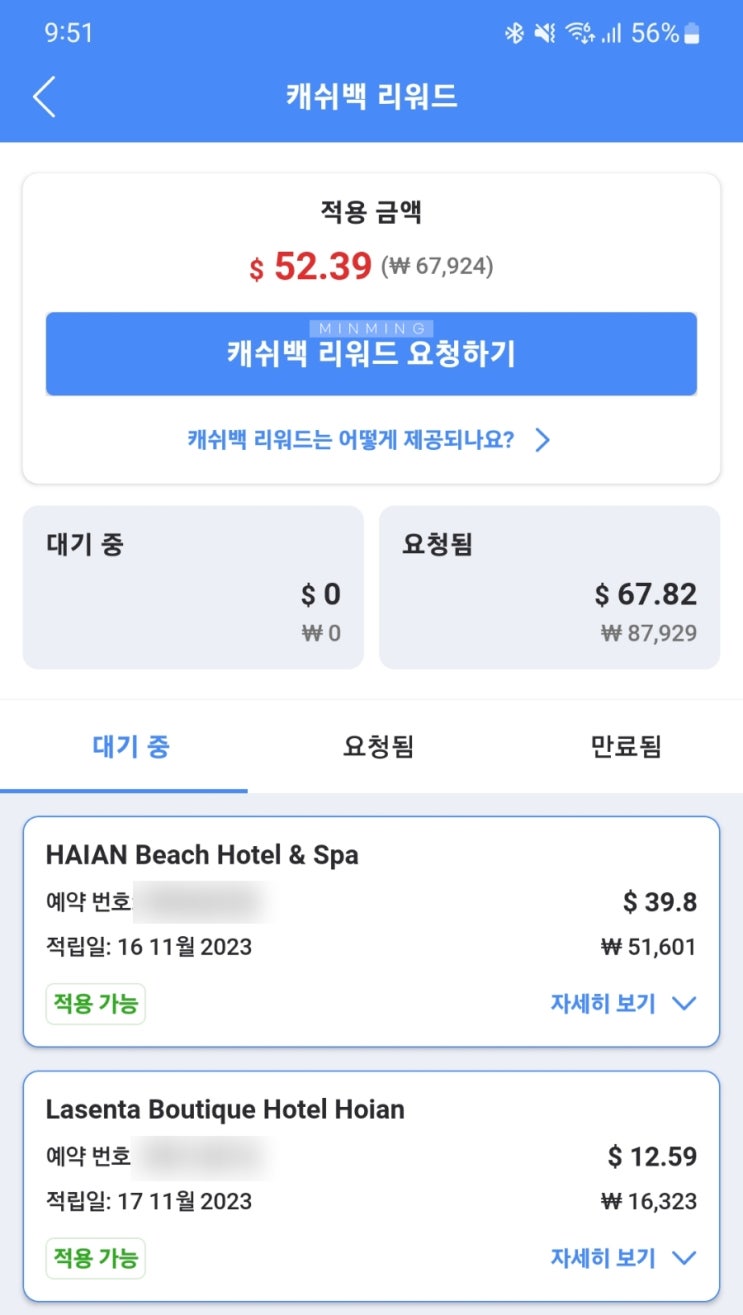This screenshot has height=1315, width=743.
Task: Tap 적용 가능 badge on HAIAN Beach Hotel
Action: coord(96,1004)
